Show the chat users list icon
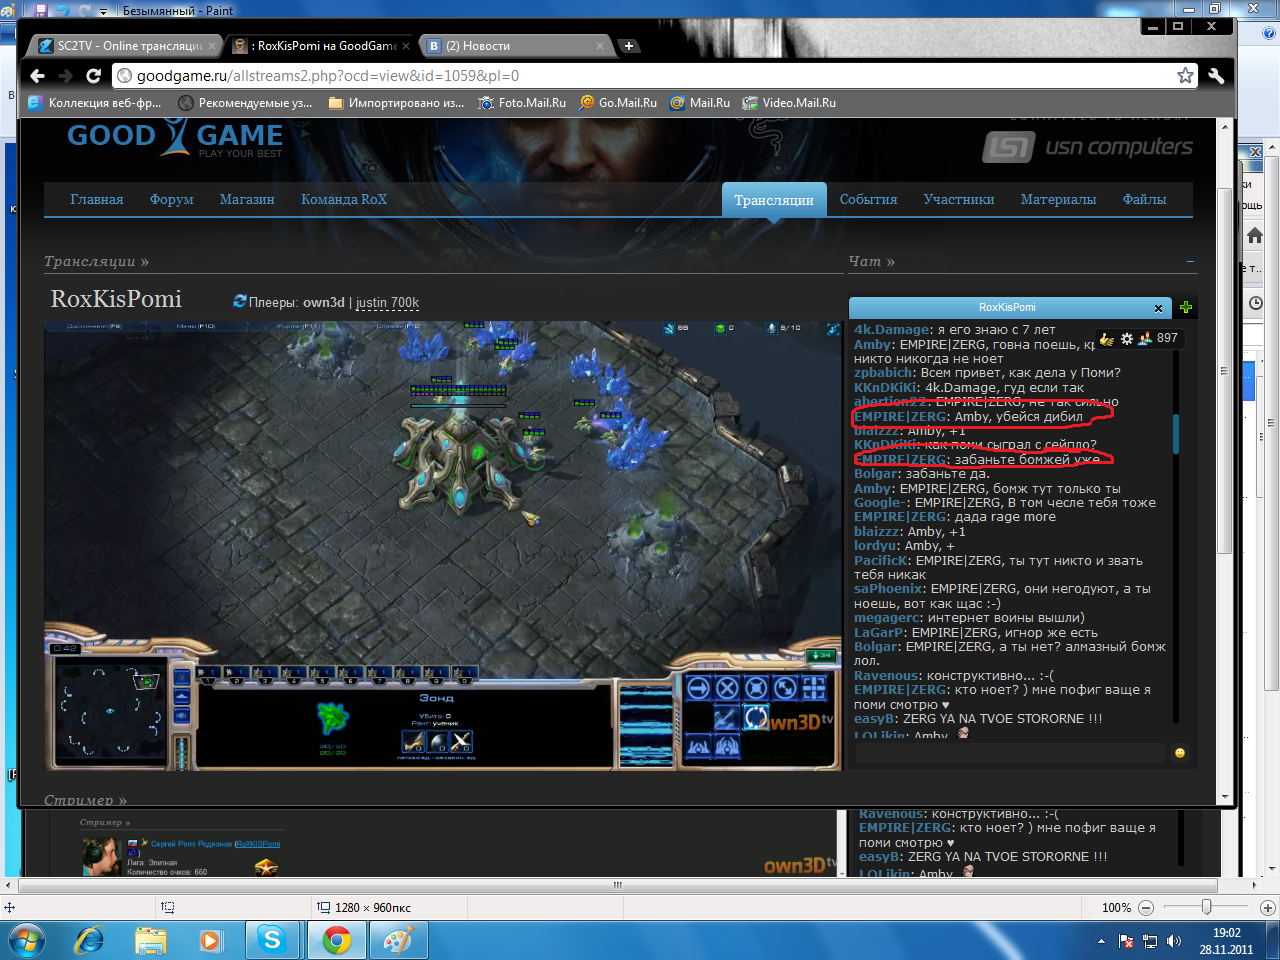The image size is (1280, 960). (x=1145, y=339)
